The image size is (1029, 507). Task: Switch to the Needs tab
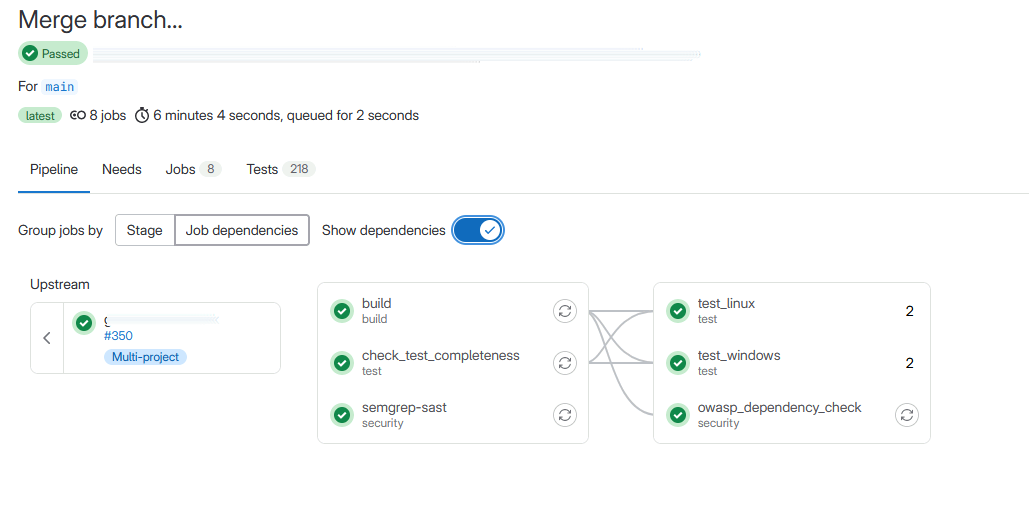[121, 169]
